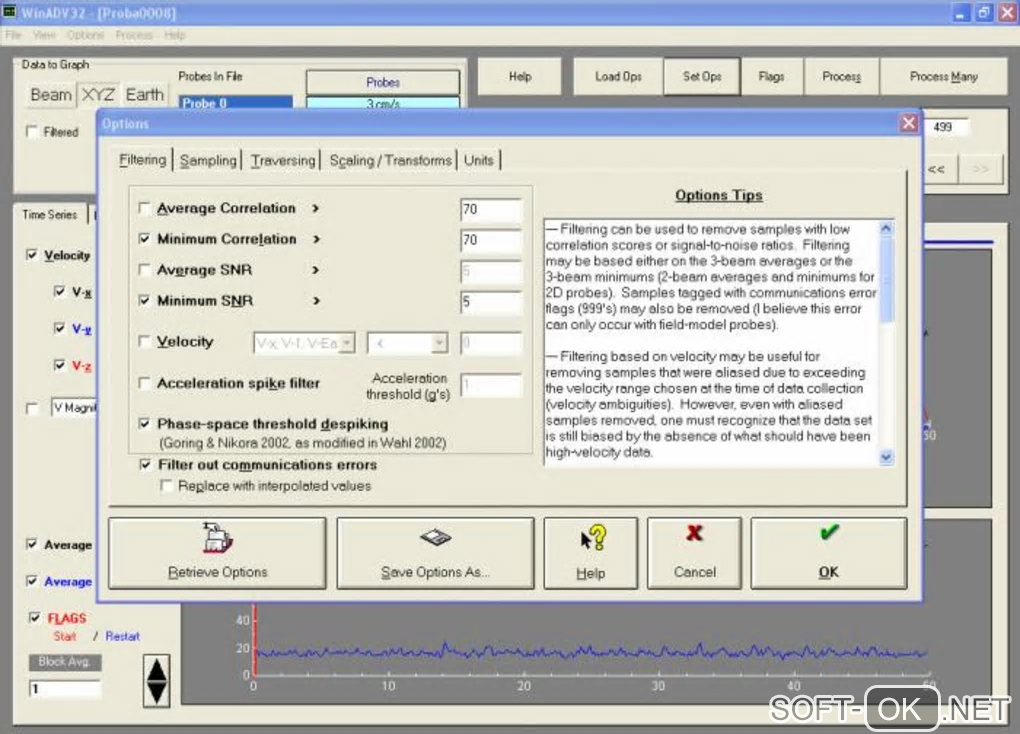Enable the Average SNR checkbox
Screen dimensions: 1020x734
coord(144,269)
